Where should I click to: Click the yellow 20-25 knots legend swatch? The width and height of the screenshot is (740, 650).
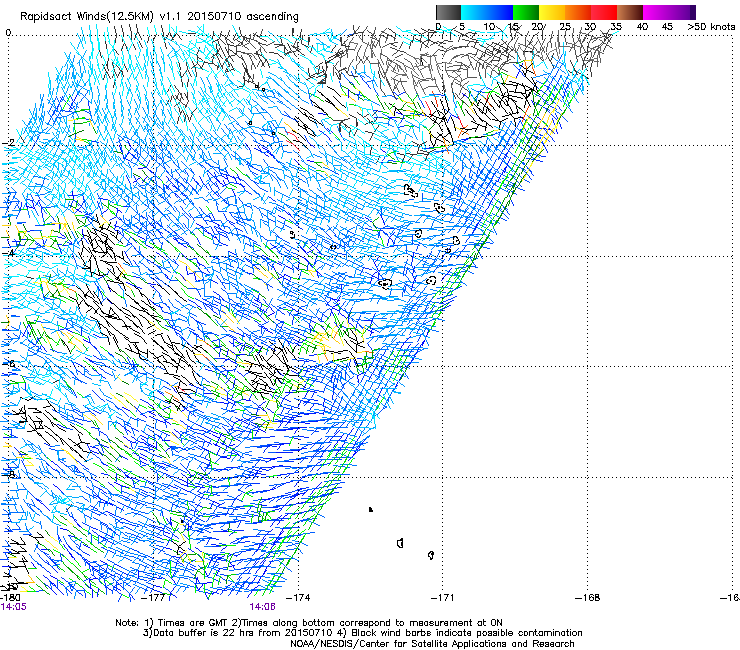click(x=552, y=12)
